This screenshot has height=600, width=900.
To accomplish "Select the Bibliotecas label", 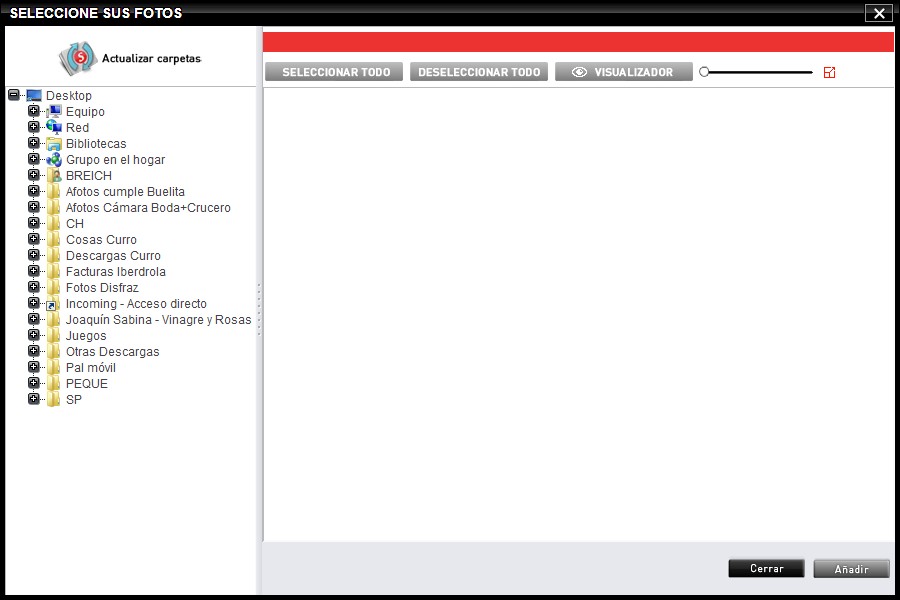I will click(96, 144).
